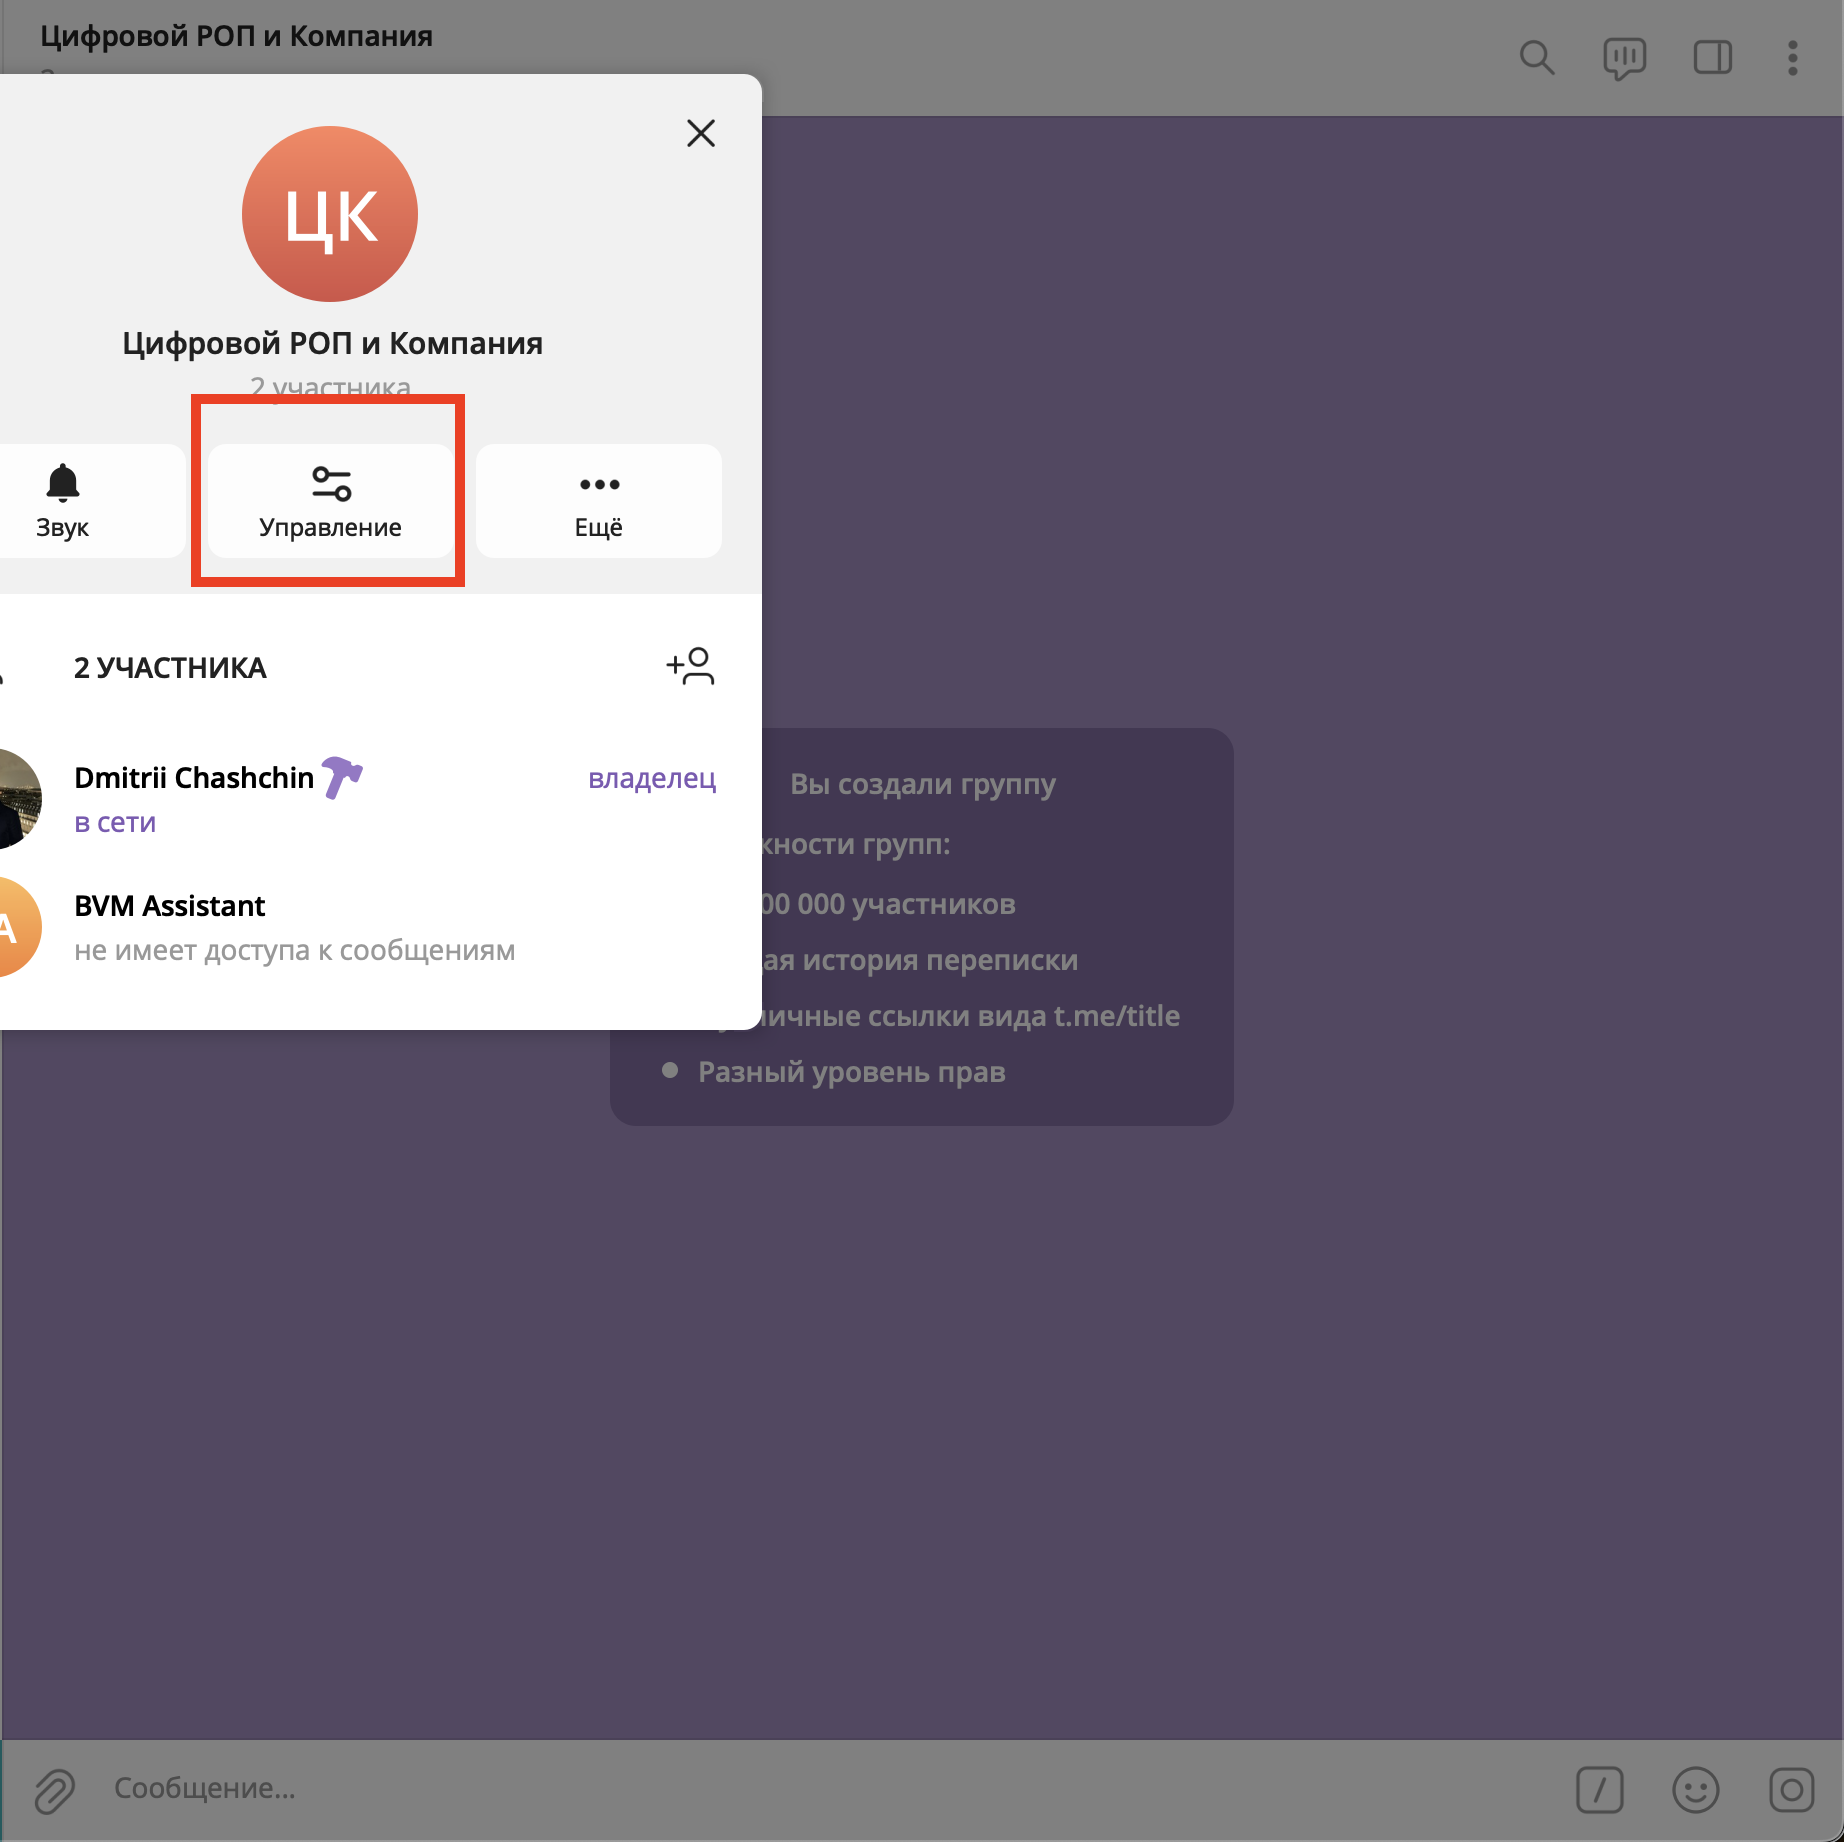Viewport: 1844px width, 1842px height.
Task: Open bot commands slash icon
Action: 1599,1789
